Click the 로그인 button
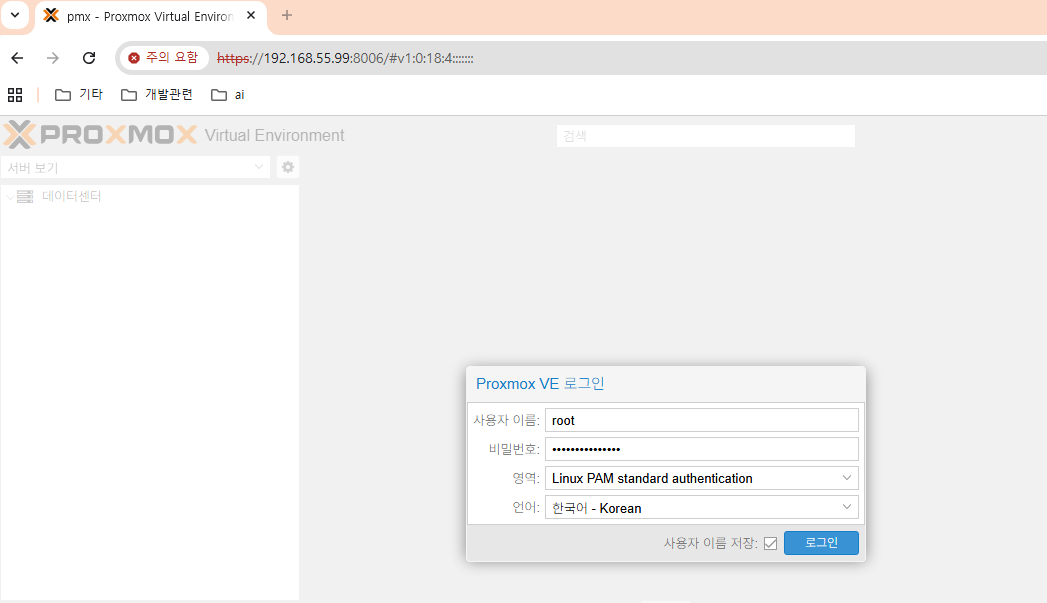1047x603 pixels. coord(821,543)
